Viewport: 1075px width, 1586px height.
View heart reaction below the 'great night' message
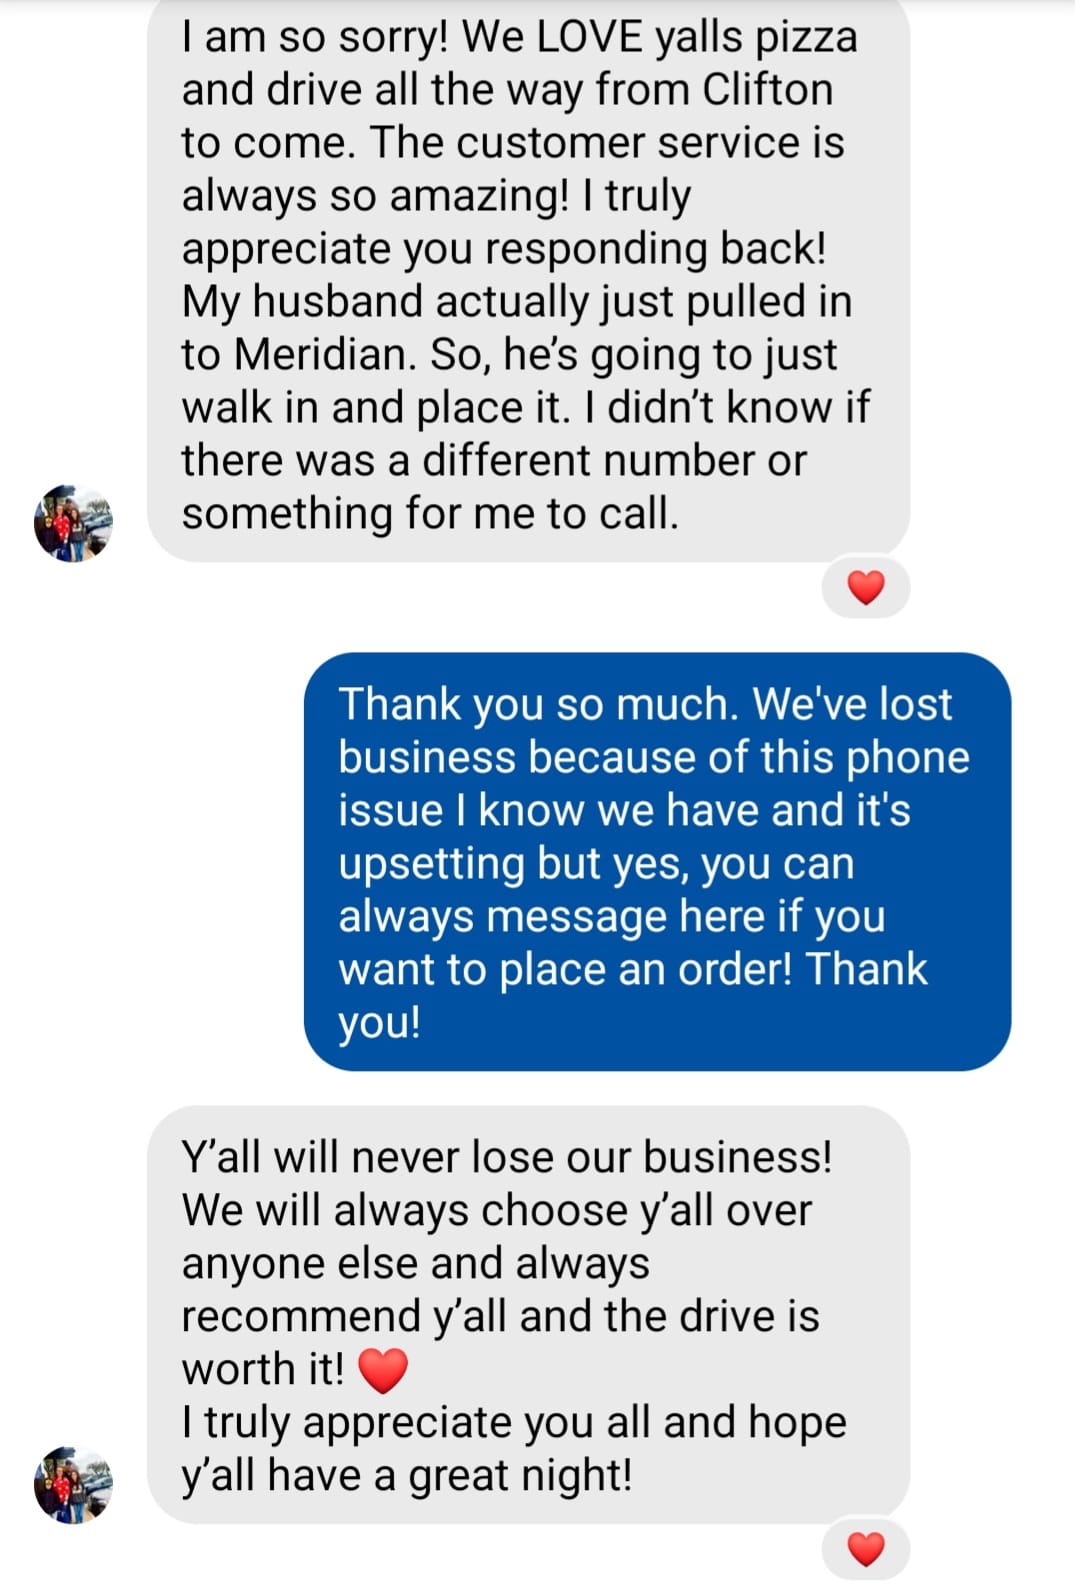tap(866, 1549)
